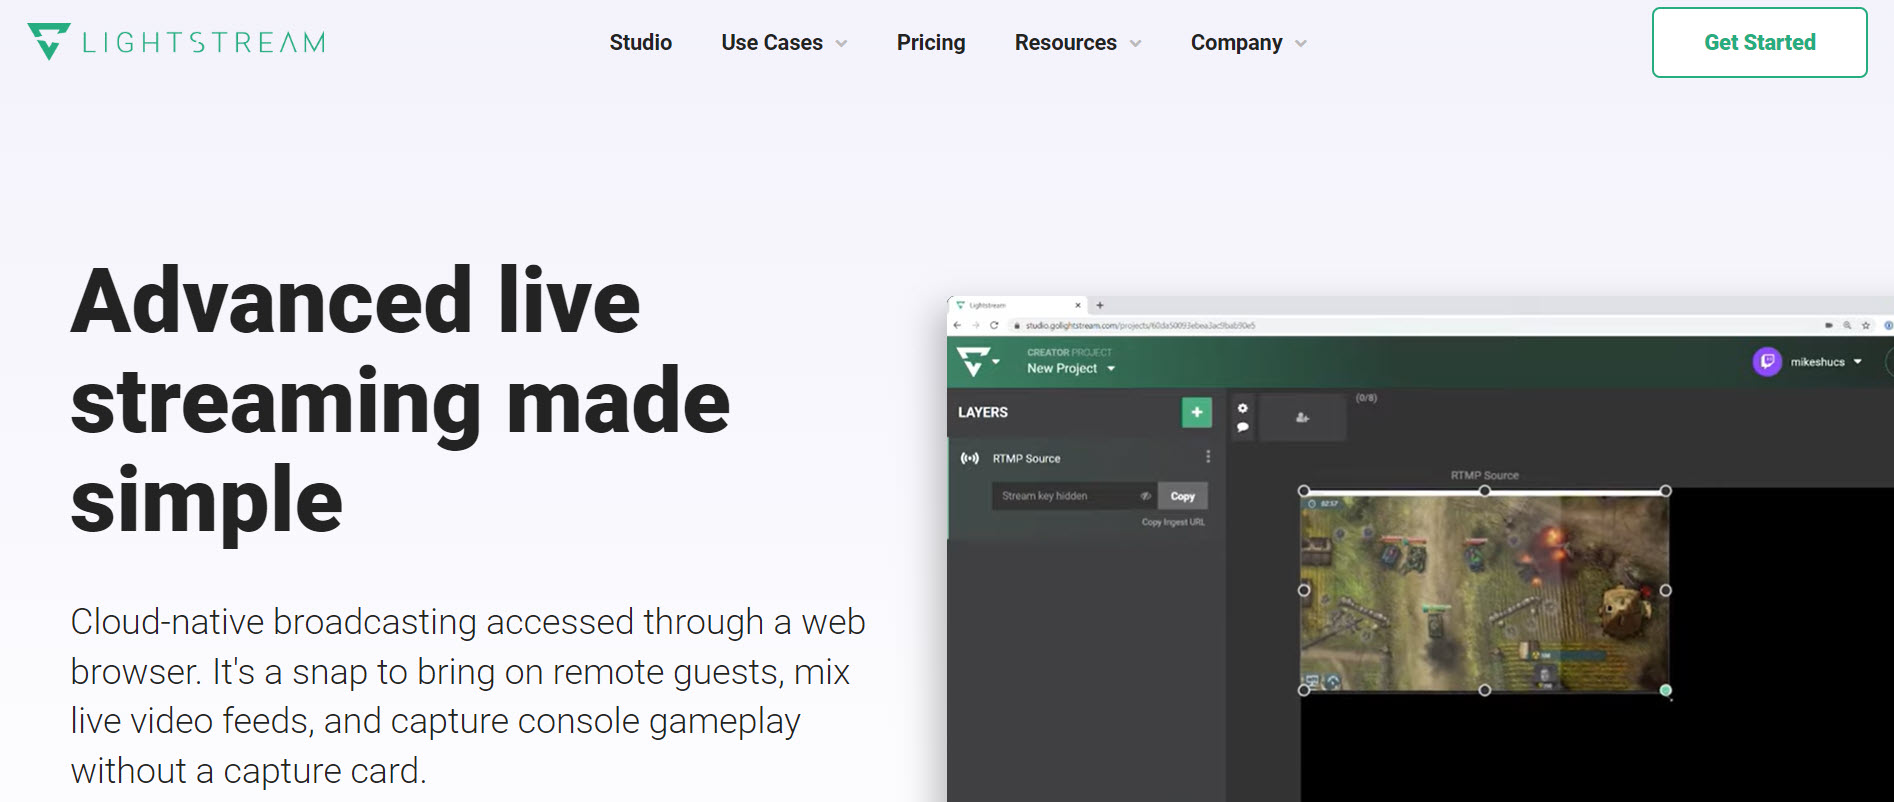Click the RTMP Source label above canvas
This screenshot has height=802, width=1894.
pos(1484,475)
